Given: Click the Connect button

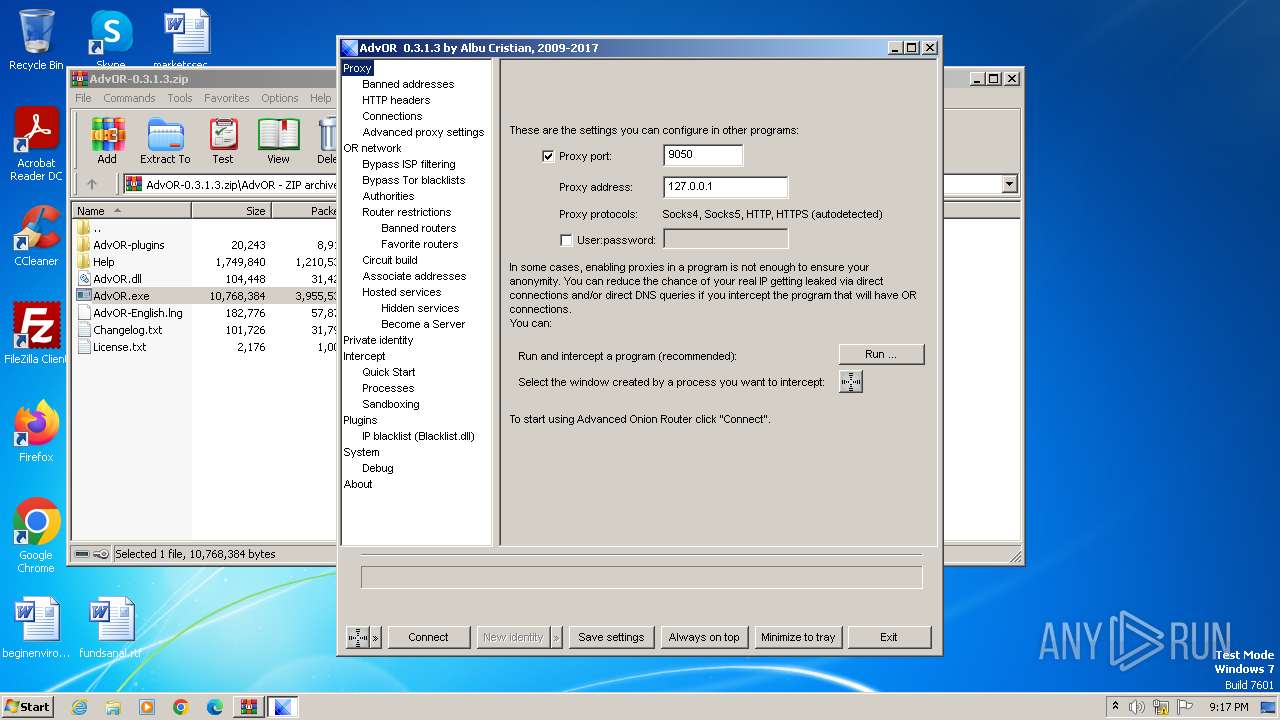Looking at the screenshot, I should [x=428, y=637].
